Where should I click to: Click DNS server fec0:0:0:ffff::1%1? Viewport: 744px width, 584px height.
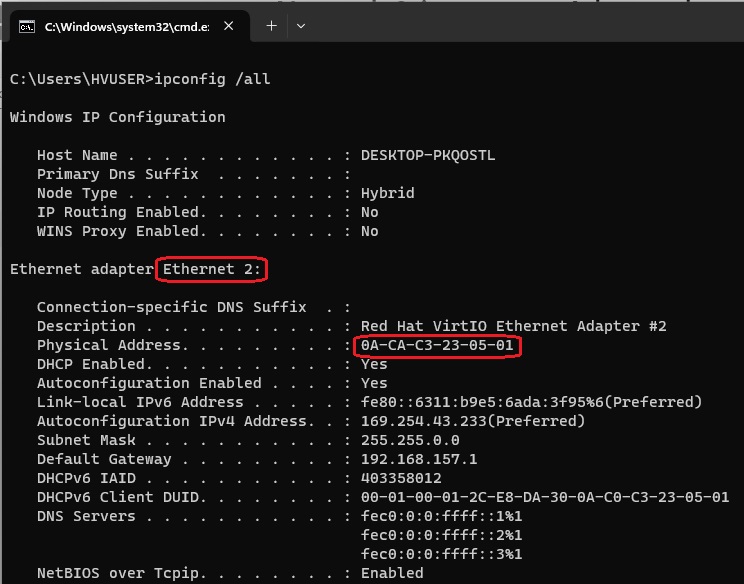(x=442, y=516)
